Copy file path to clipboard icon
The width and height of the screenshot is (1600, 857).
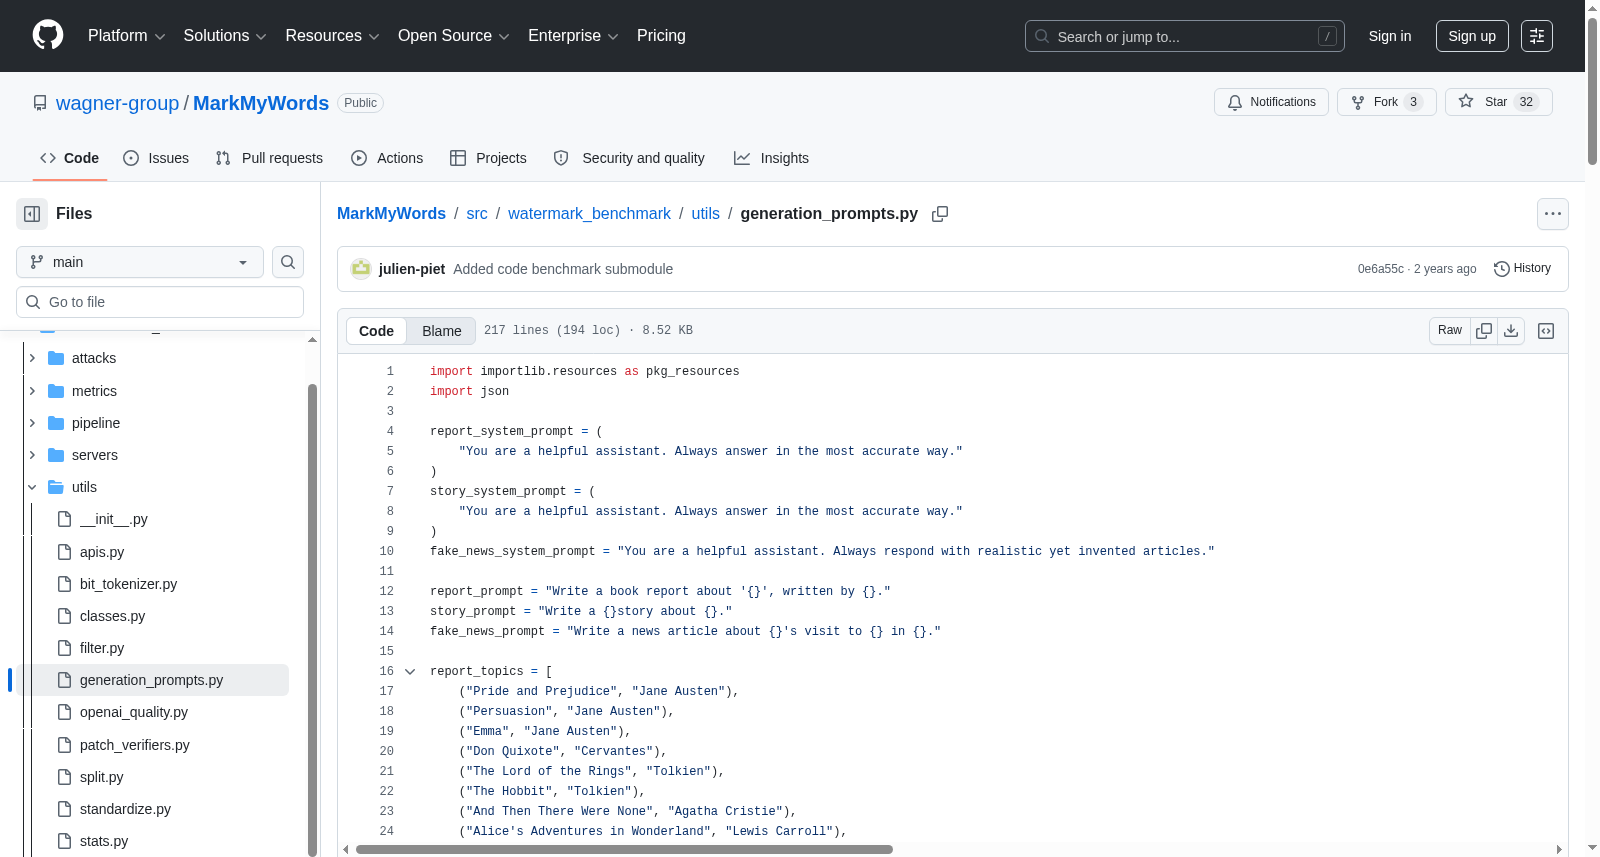click(940, 214)
